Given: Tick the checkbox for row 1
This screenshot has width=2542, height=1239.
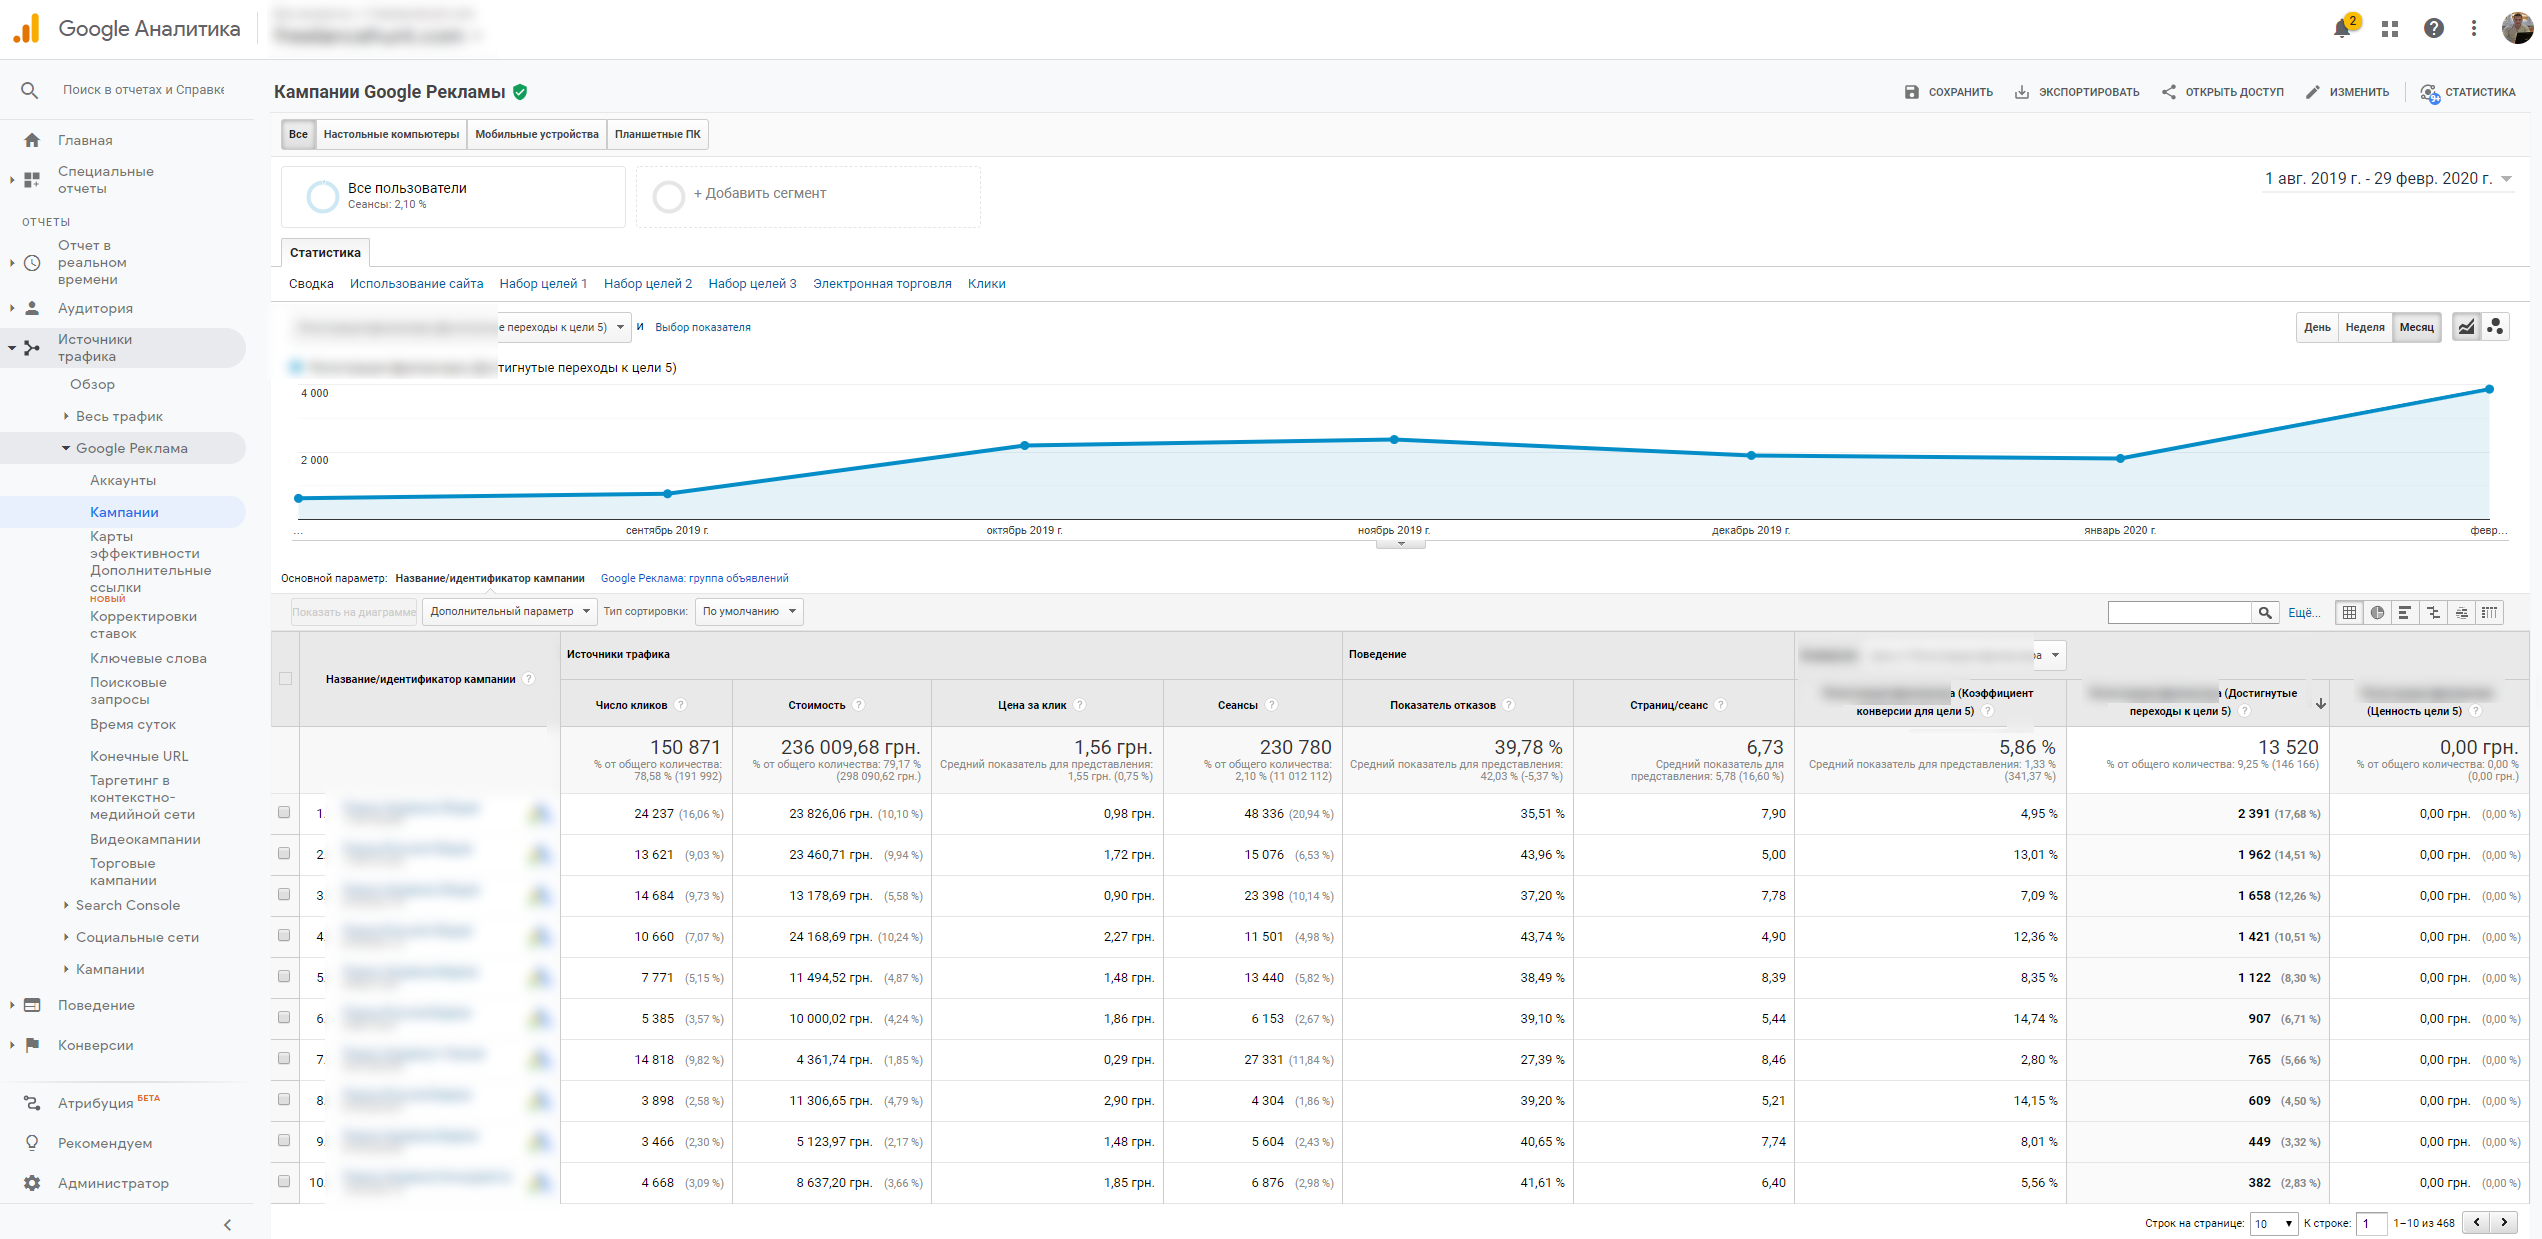Looking at the screenshot, I should (284, 813).
